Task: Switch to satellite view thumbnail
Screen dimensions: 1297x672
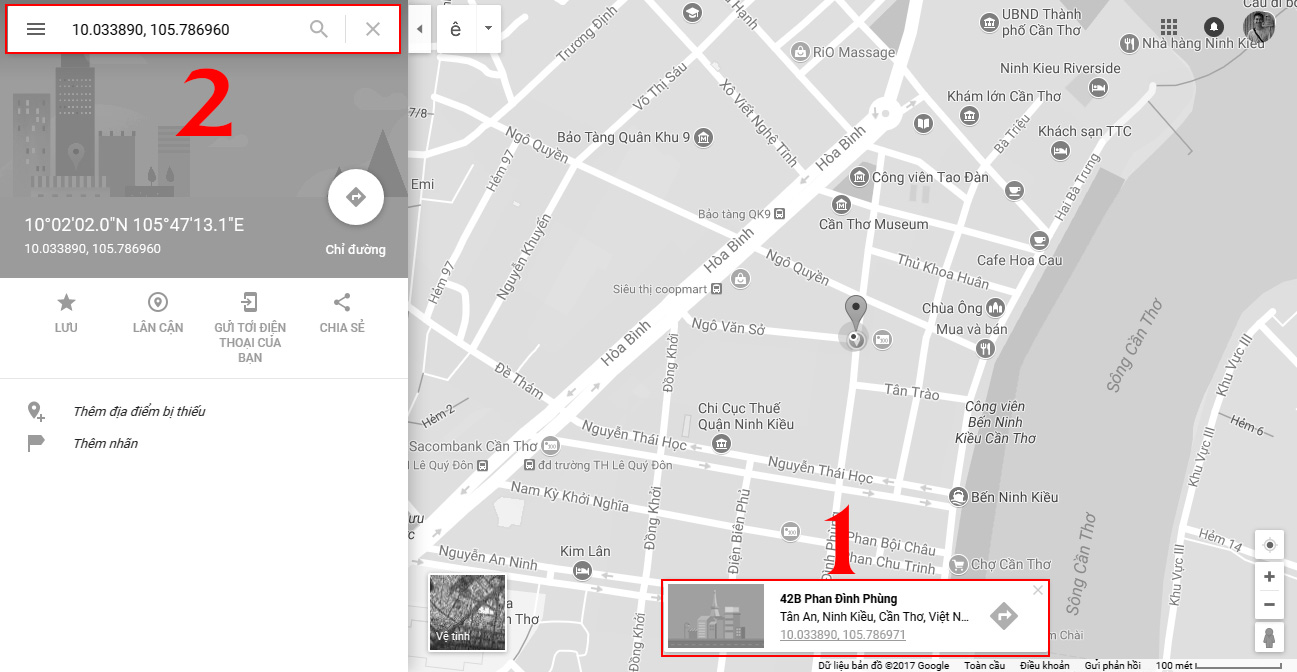Action: click(467, 613)
